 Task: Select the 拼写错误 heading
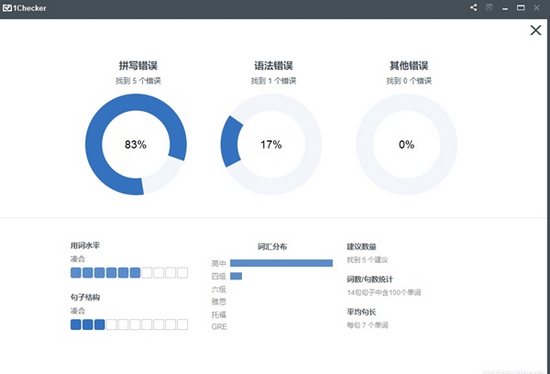click(x=138, y=66)
